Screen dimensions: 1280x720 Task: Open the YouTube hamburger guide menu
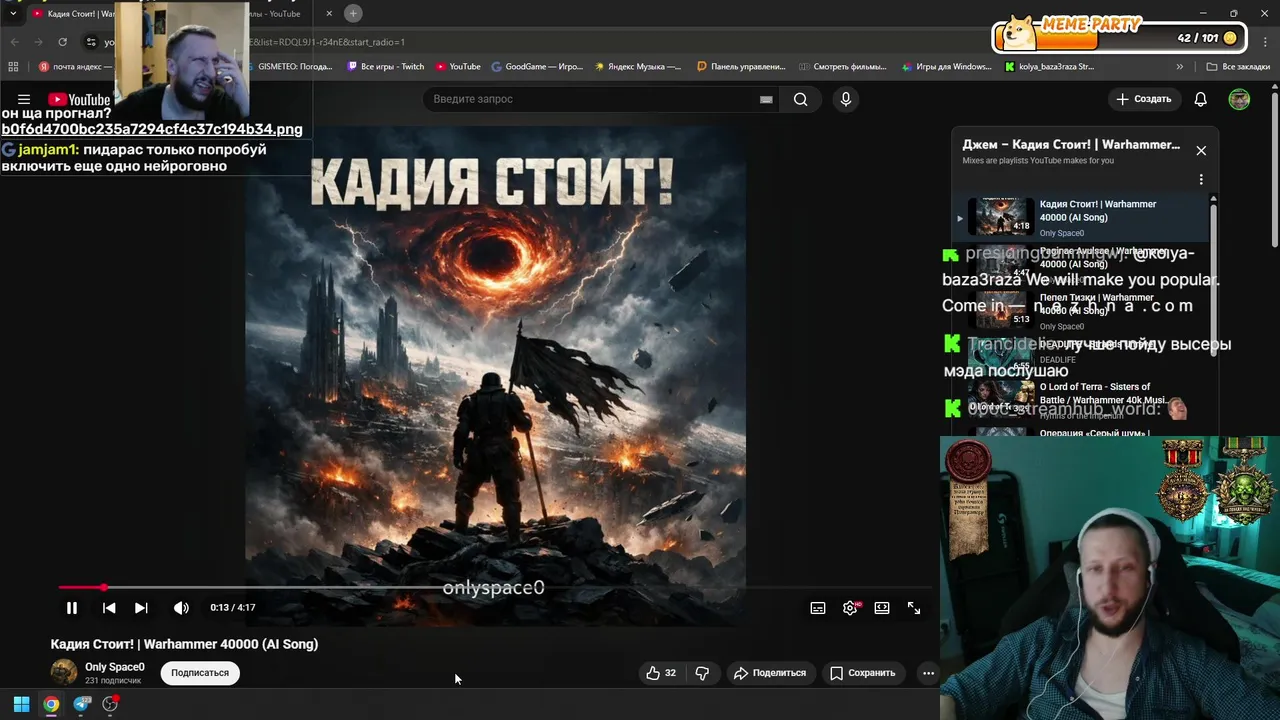coord(24,99)
